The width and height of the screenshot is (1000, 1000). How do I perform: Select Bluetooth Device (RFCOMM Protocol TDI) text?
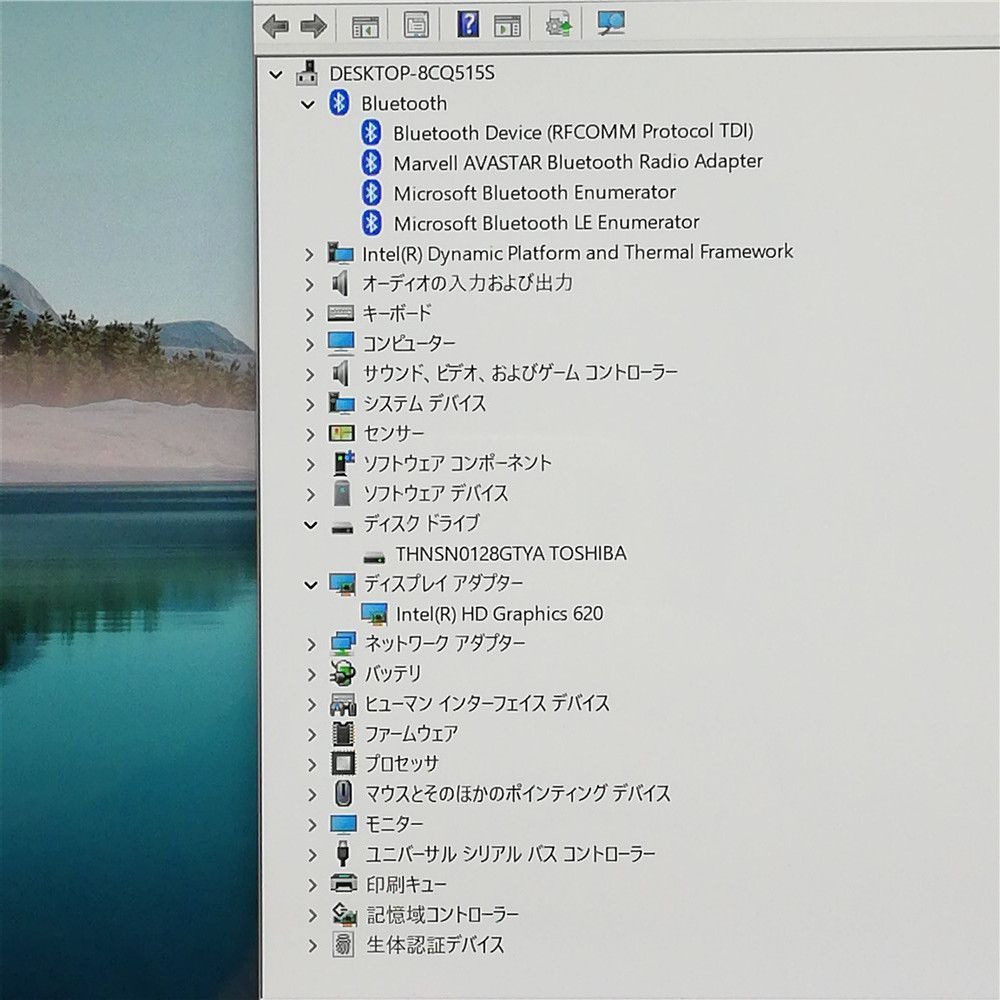pyautogui.click(x=573, y=133)
